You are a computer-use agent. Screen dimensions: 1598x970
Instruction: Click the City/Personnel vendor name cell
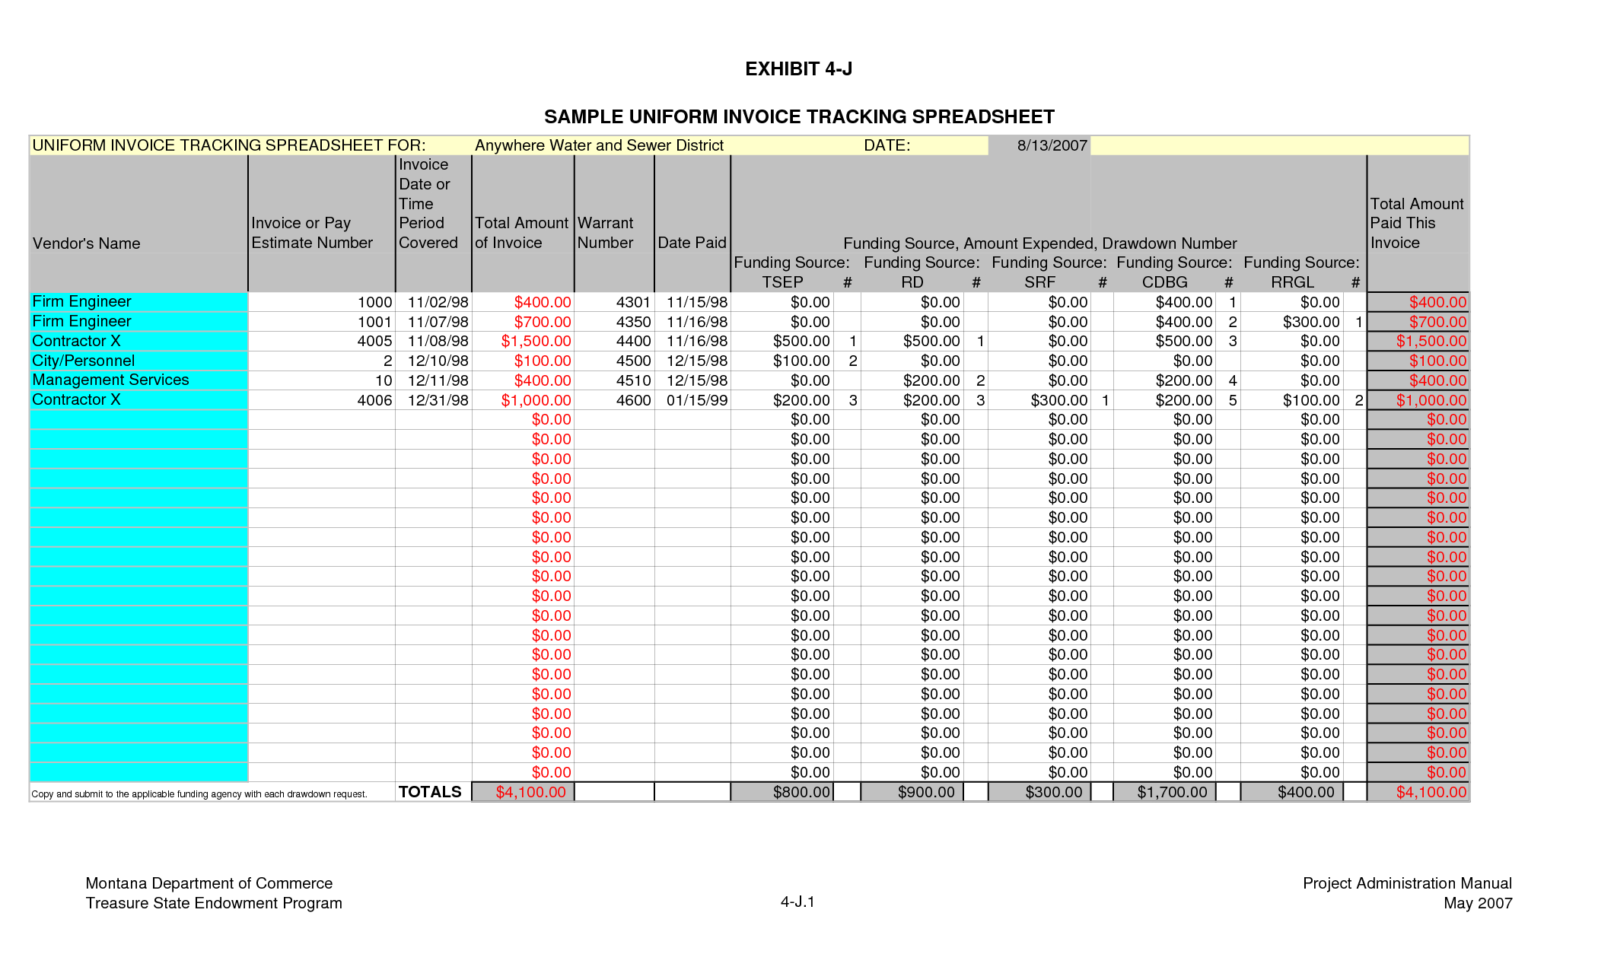click(x=138, y=361)
